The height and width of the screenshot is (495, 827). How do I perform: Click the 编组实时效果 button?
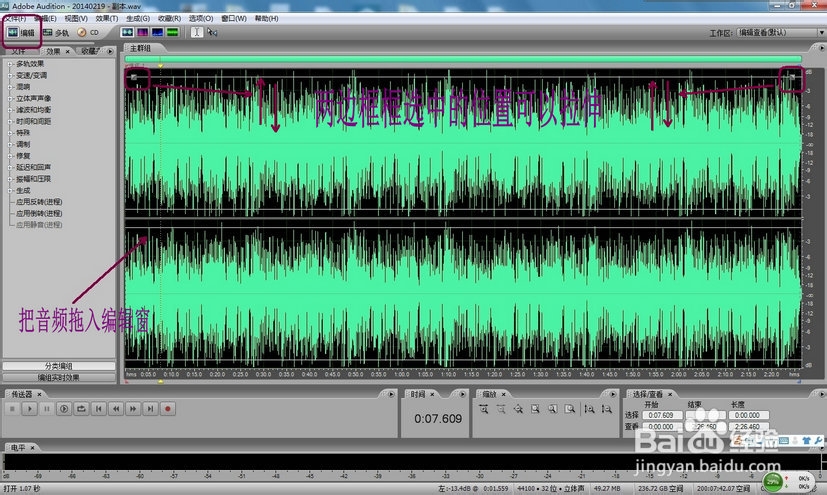(x=59, y=377)
